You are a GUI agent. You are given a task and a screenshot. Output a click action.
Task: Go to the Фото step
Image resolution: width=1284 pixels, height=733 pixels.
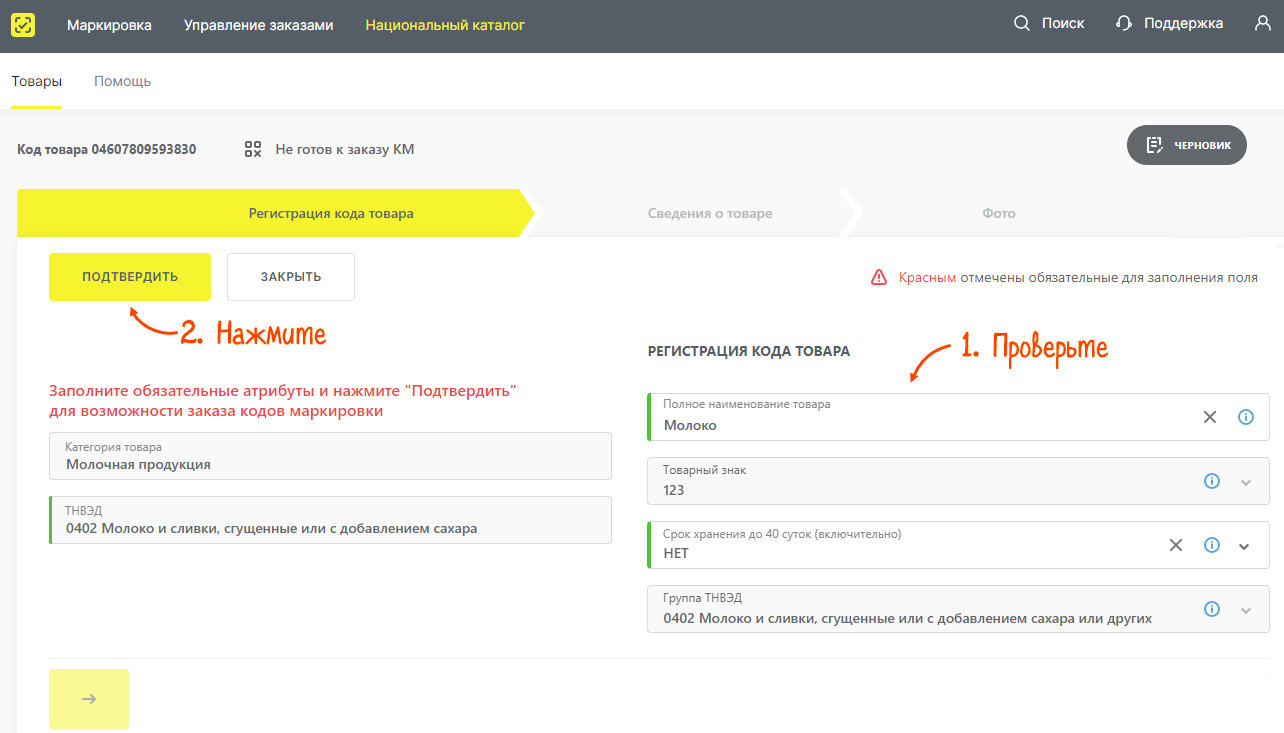pyautogui.click(x=999, y=213)
